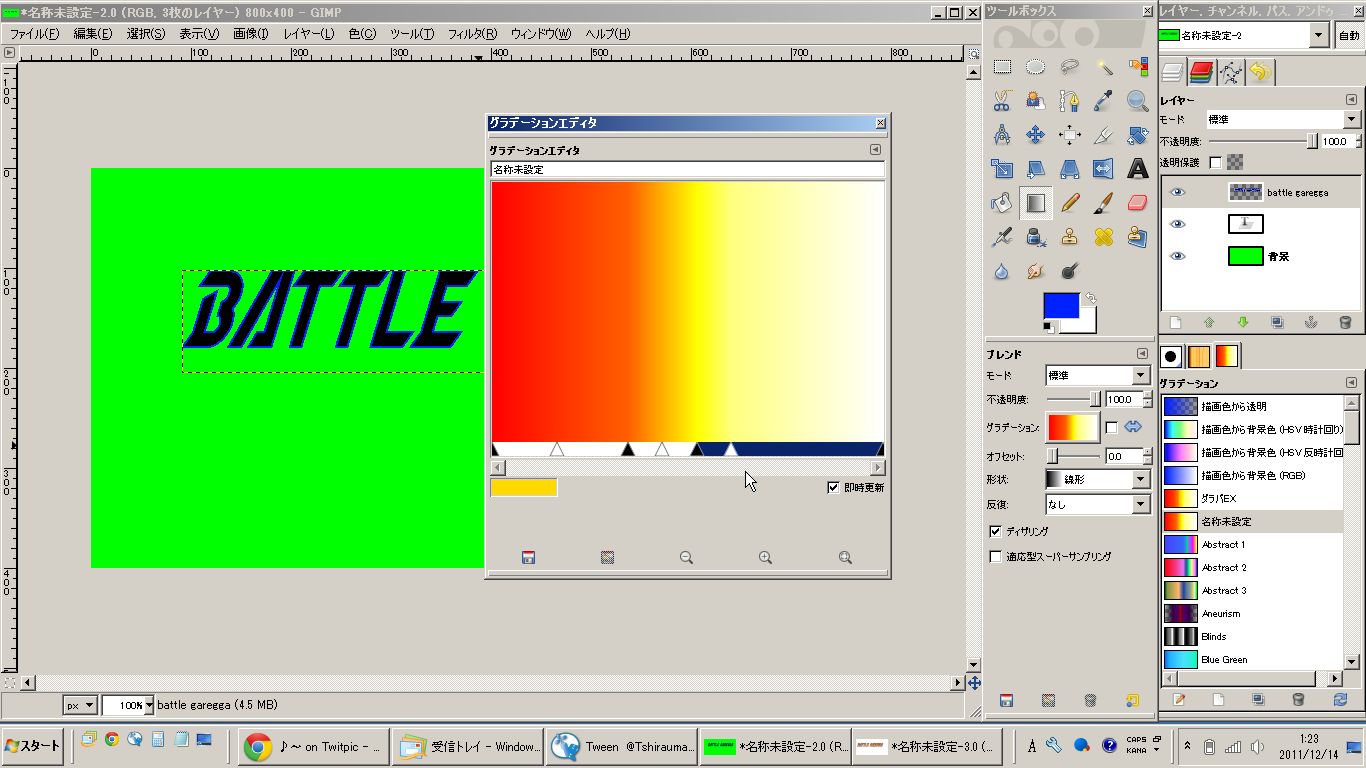Click the gradient name field 名称未設定
1366x768 pixels.
tap(687, 169)
